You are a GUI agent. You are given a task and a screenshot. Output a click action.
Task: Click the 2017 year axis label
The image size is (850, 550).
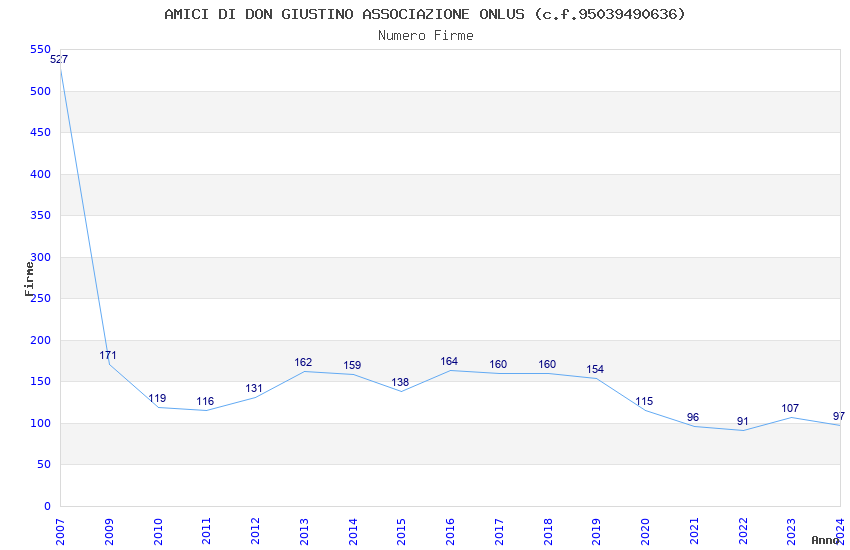click(x=499, y=531)
